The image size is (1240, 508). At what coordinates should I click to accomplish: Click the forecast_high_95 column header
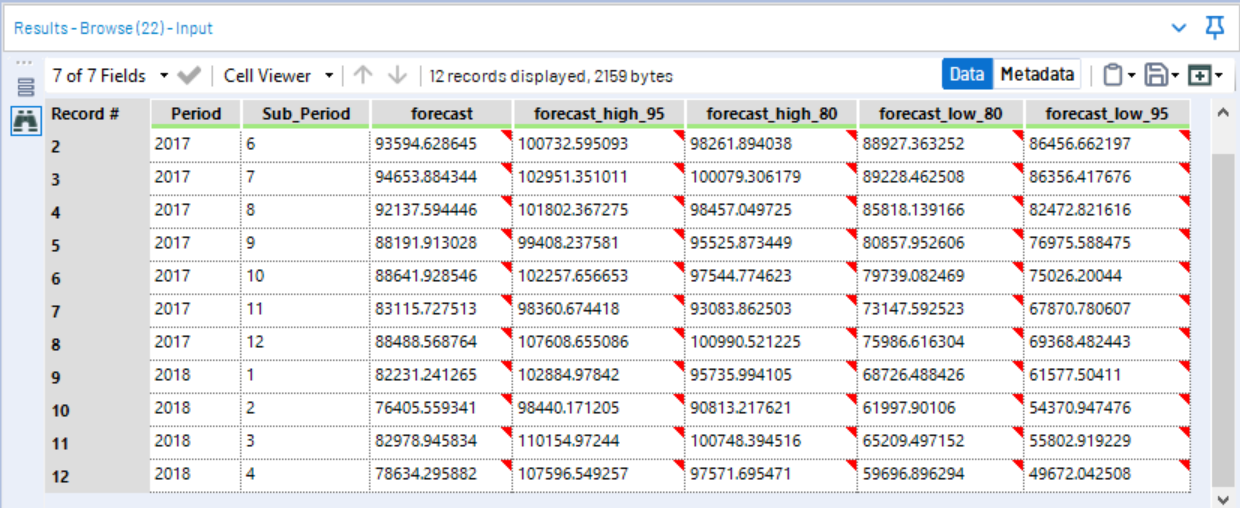coord(598,113)
